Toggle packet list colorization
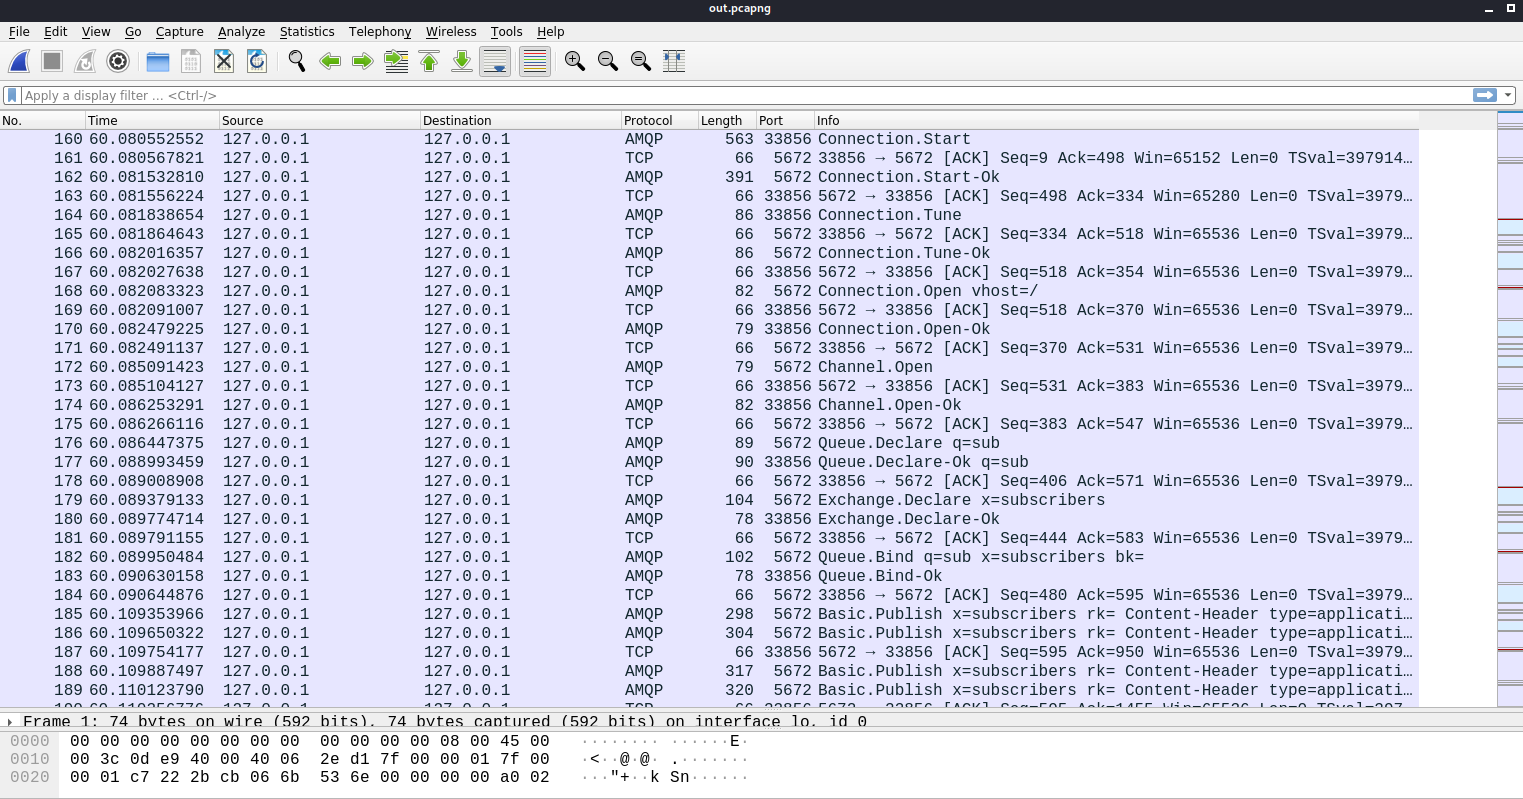 click(535, 61)
